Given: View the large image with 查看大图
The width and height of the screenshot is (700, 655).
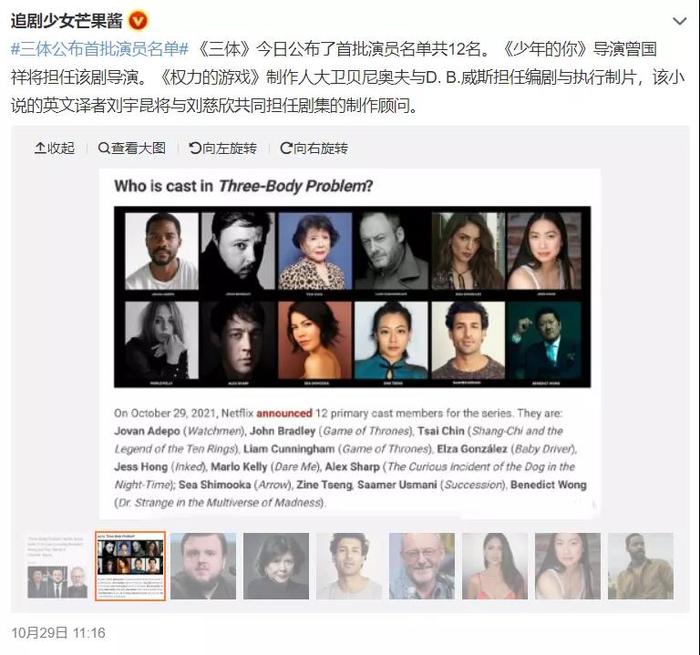Looking at the screenshot, I should pyautogui.click(x=132, y=148).
